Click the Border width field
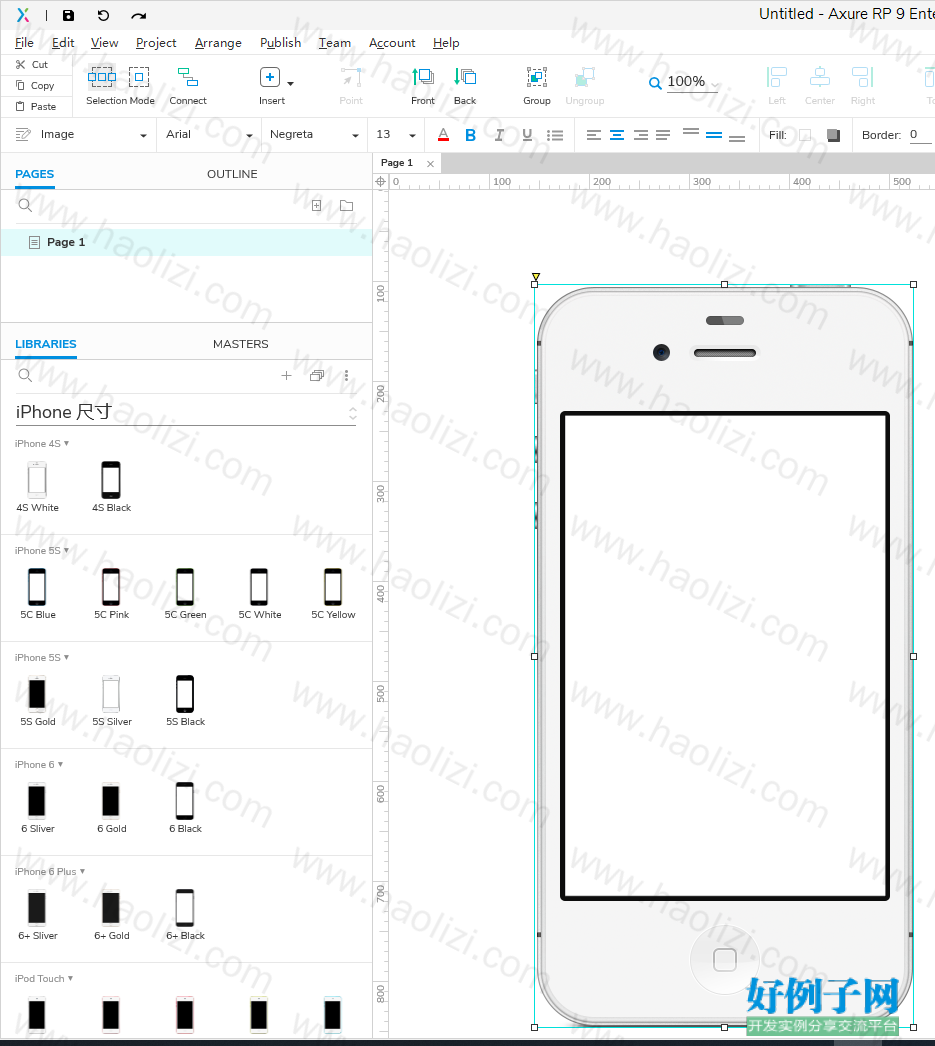 pyautogui.click(x=920, y=135)
